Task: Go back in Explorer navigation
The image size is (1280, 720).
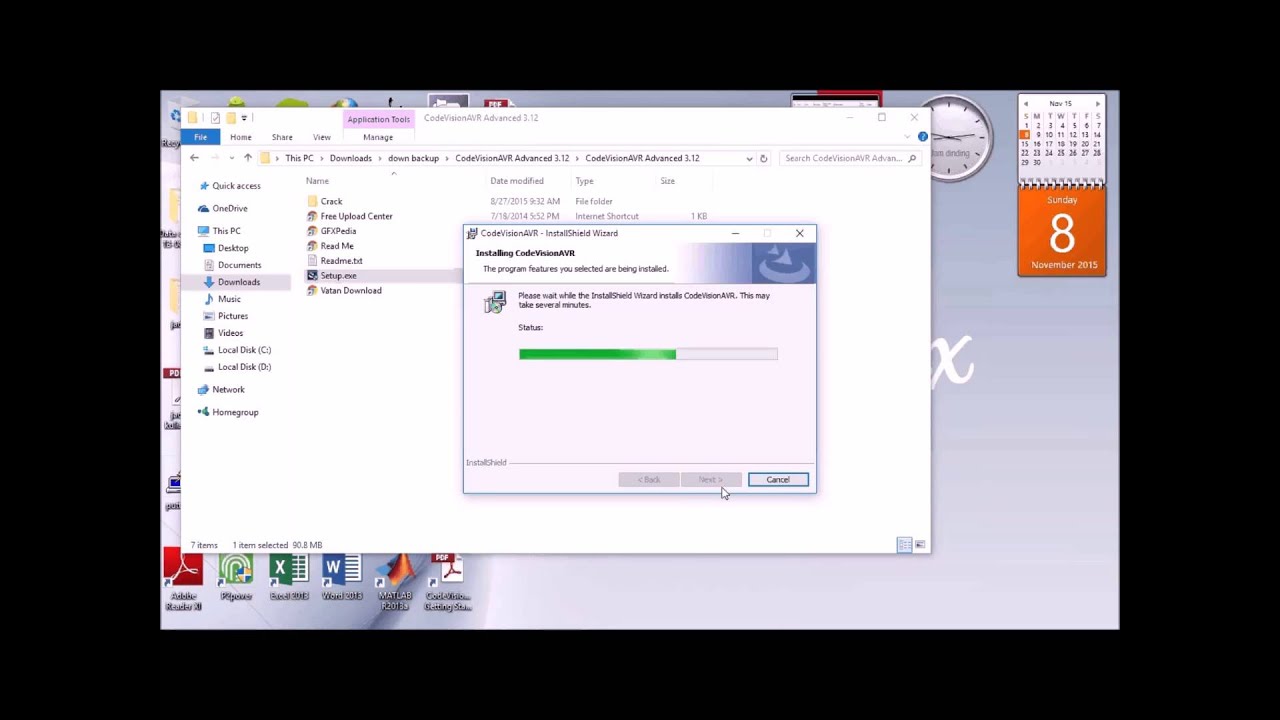Action: click(195, 158)
